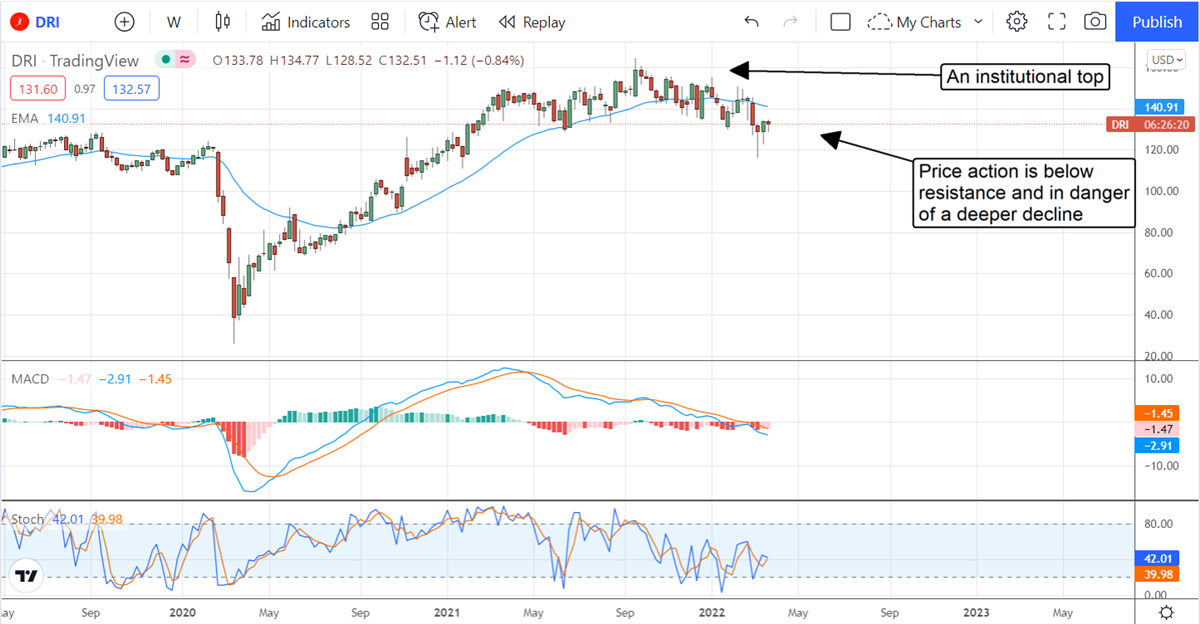Open the candlestick chart style selector
Image resolution: width=1200 pixels, height=624 pixels.
point(222,22)
